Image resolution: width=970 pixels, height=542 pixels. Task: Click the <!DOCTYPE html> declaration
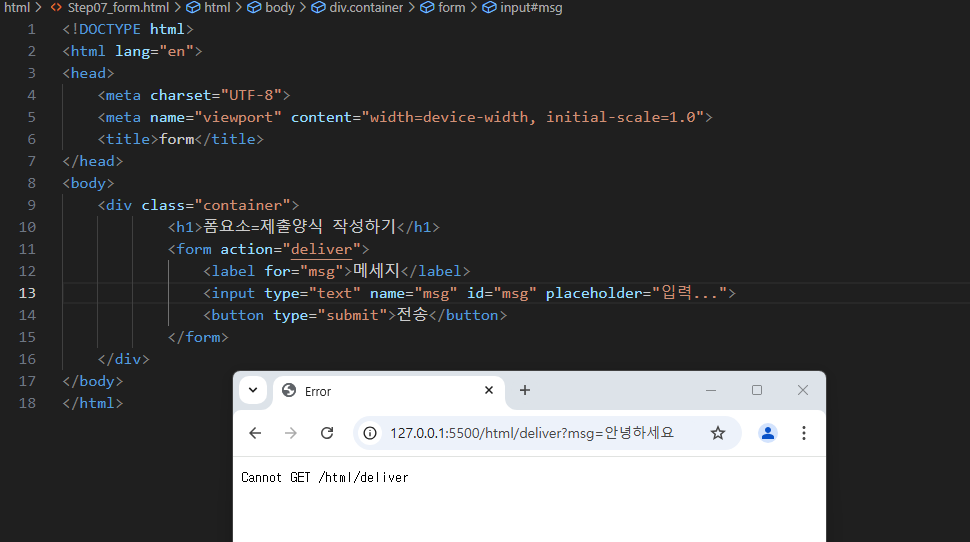(128, 29)
